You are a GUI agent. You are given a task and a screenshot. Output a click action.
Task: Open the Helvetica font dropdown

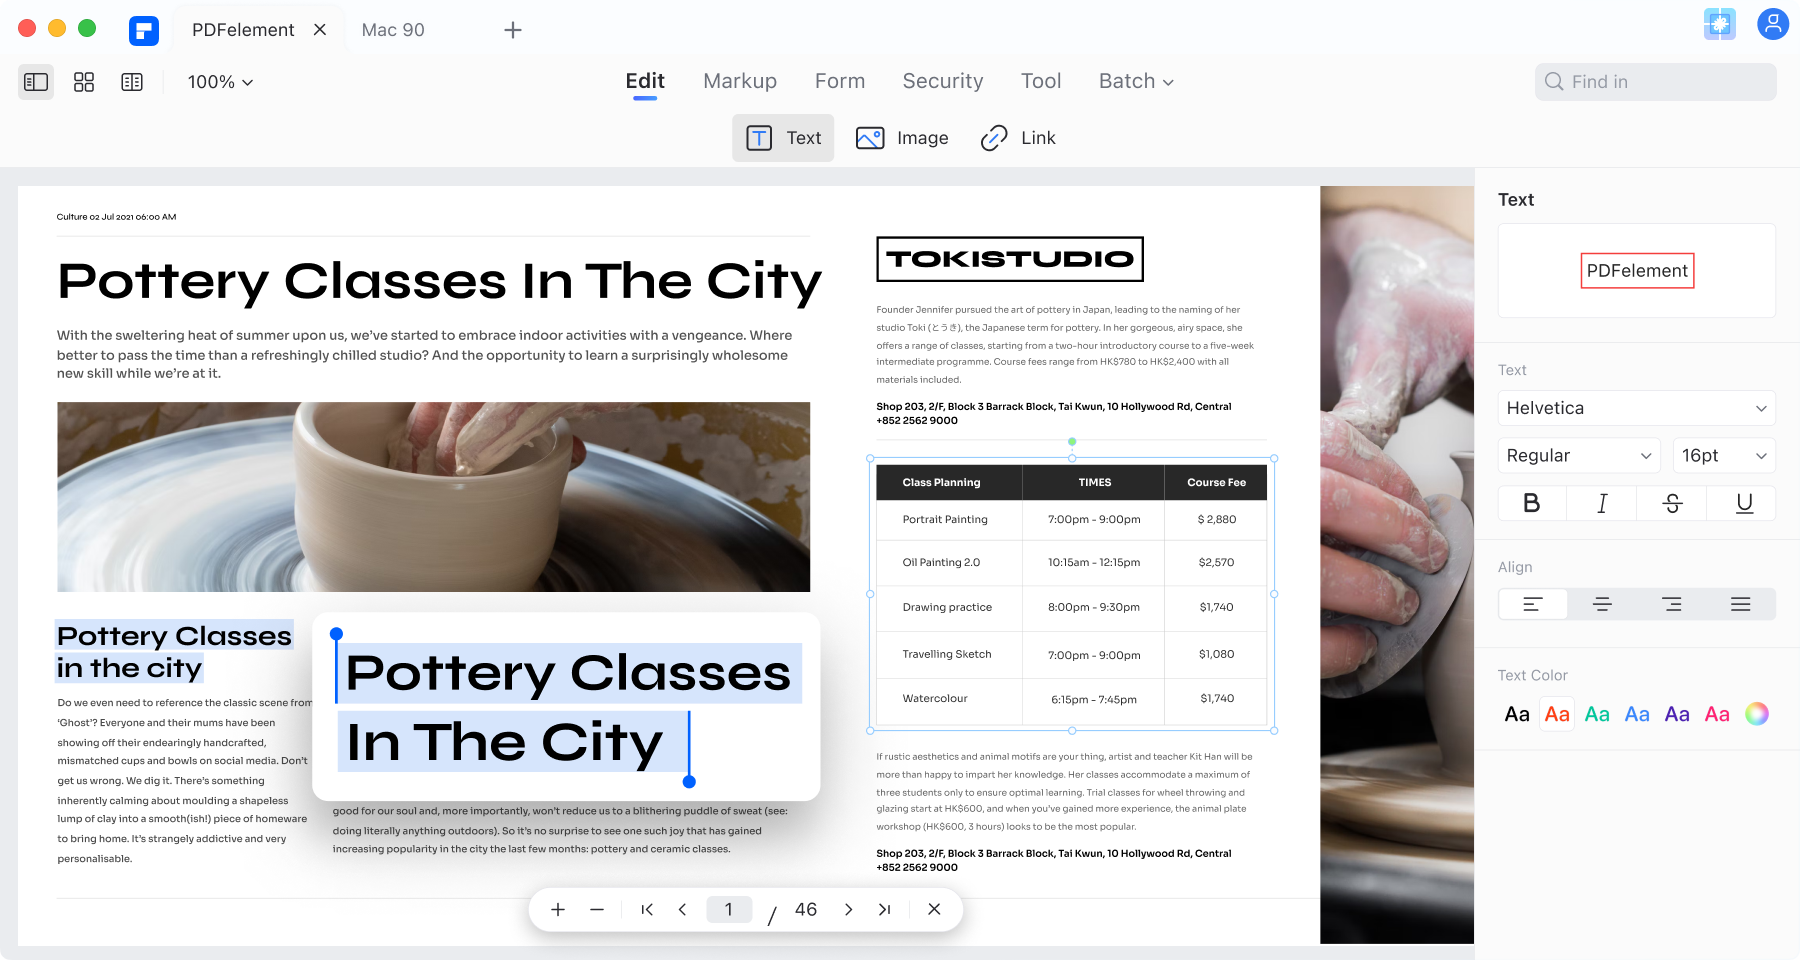click(x=1636, y=408)
